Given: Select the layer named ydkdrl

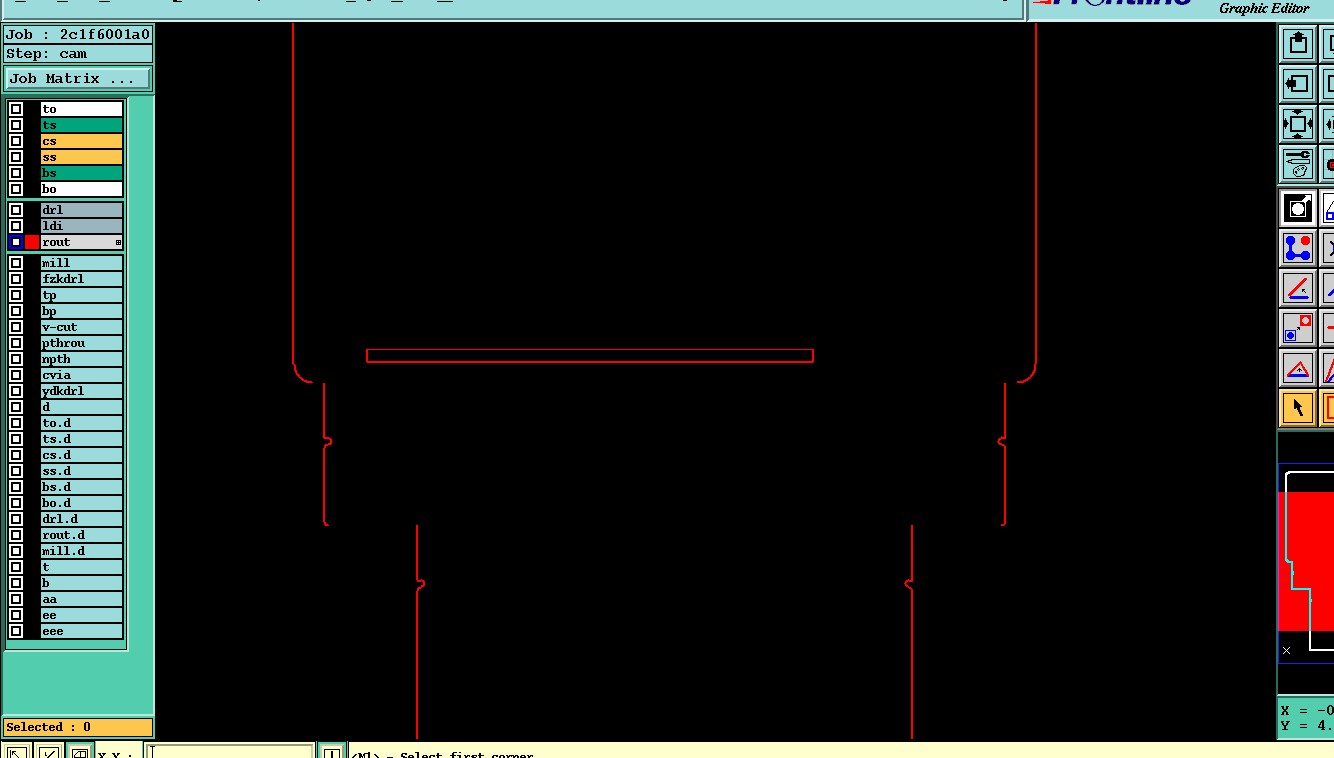Looking at the screenshot, I should 81,391.
